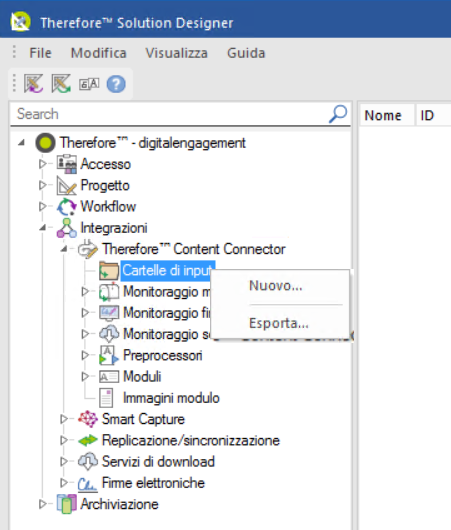The width and height of the screenshot is (451, 530).
Task: Sort by the ID column header
Action: pos(433,116)
